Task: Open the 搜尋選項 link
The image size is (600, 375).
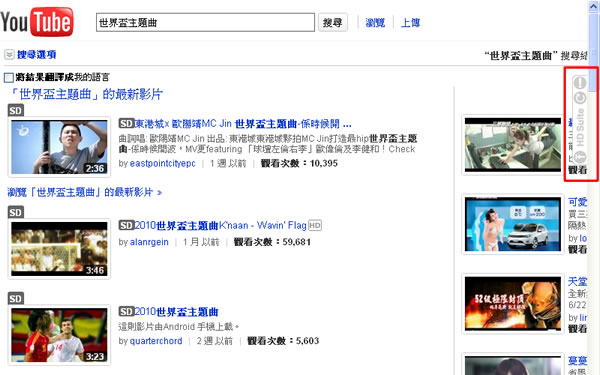Action: pyautogui.click(x=36, y=54)
